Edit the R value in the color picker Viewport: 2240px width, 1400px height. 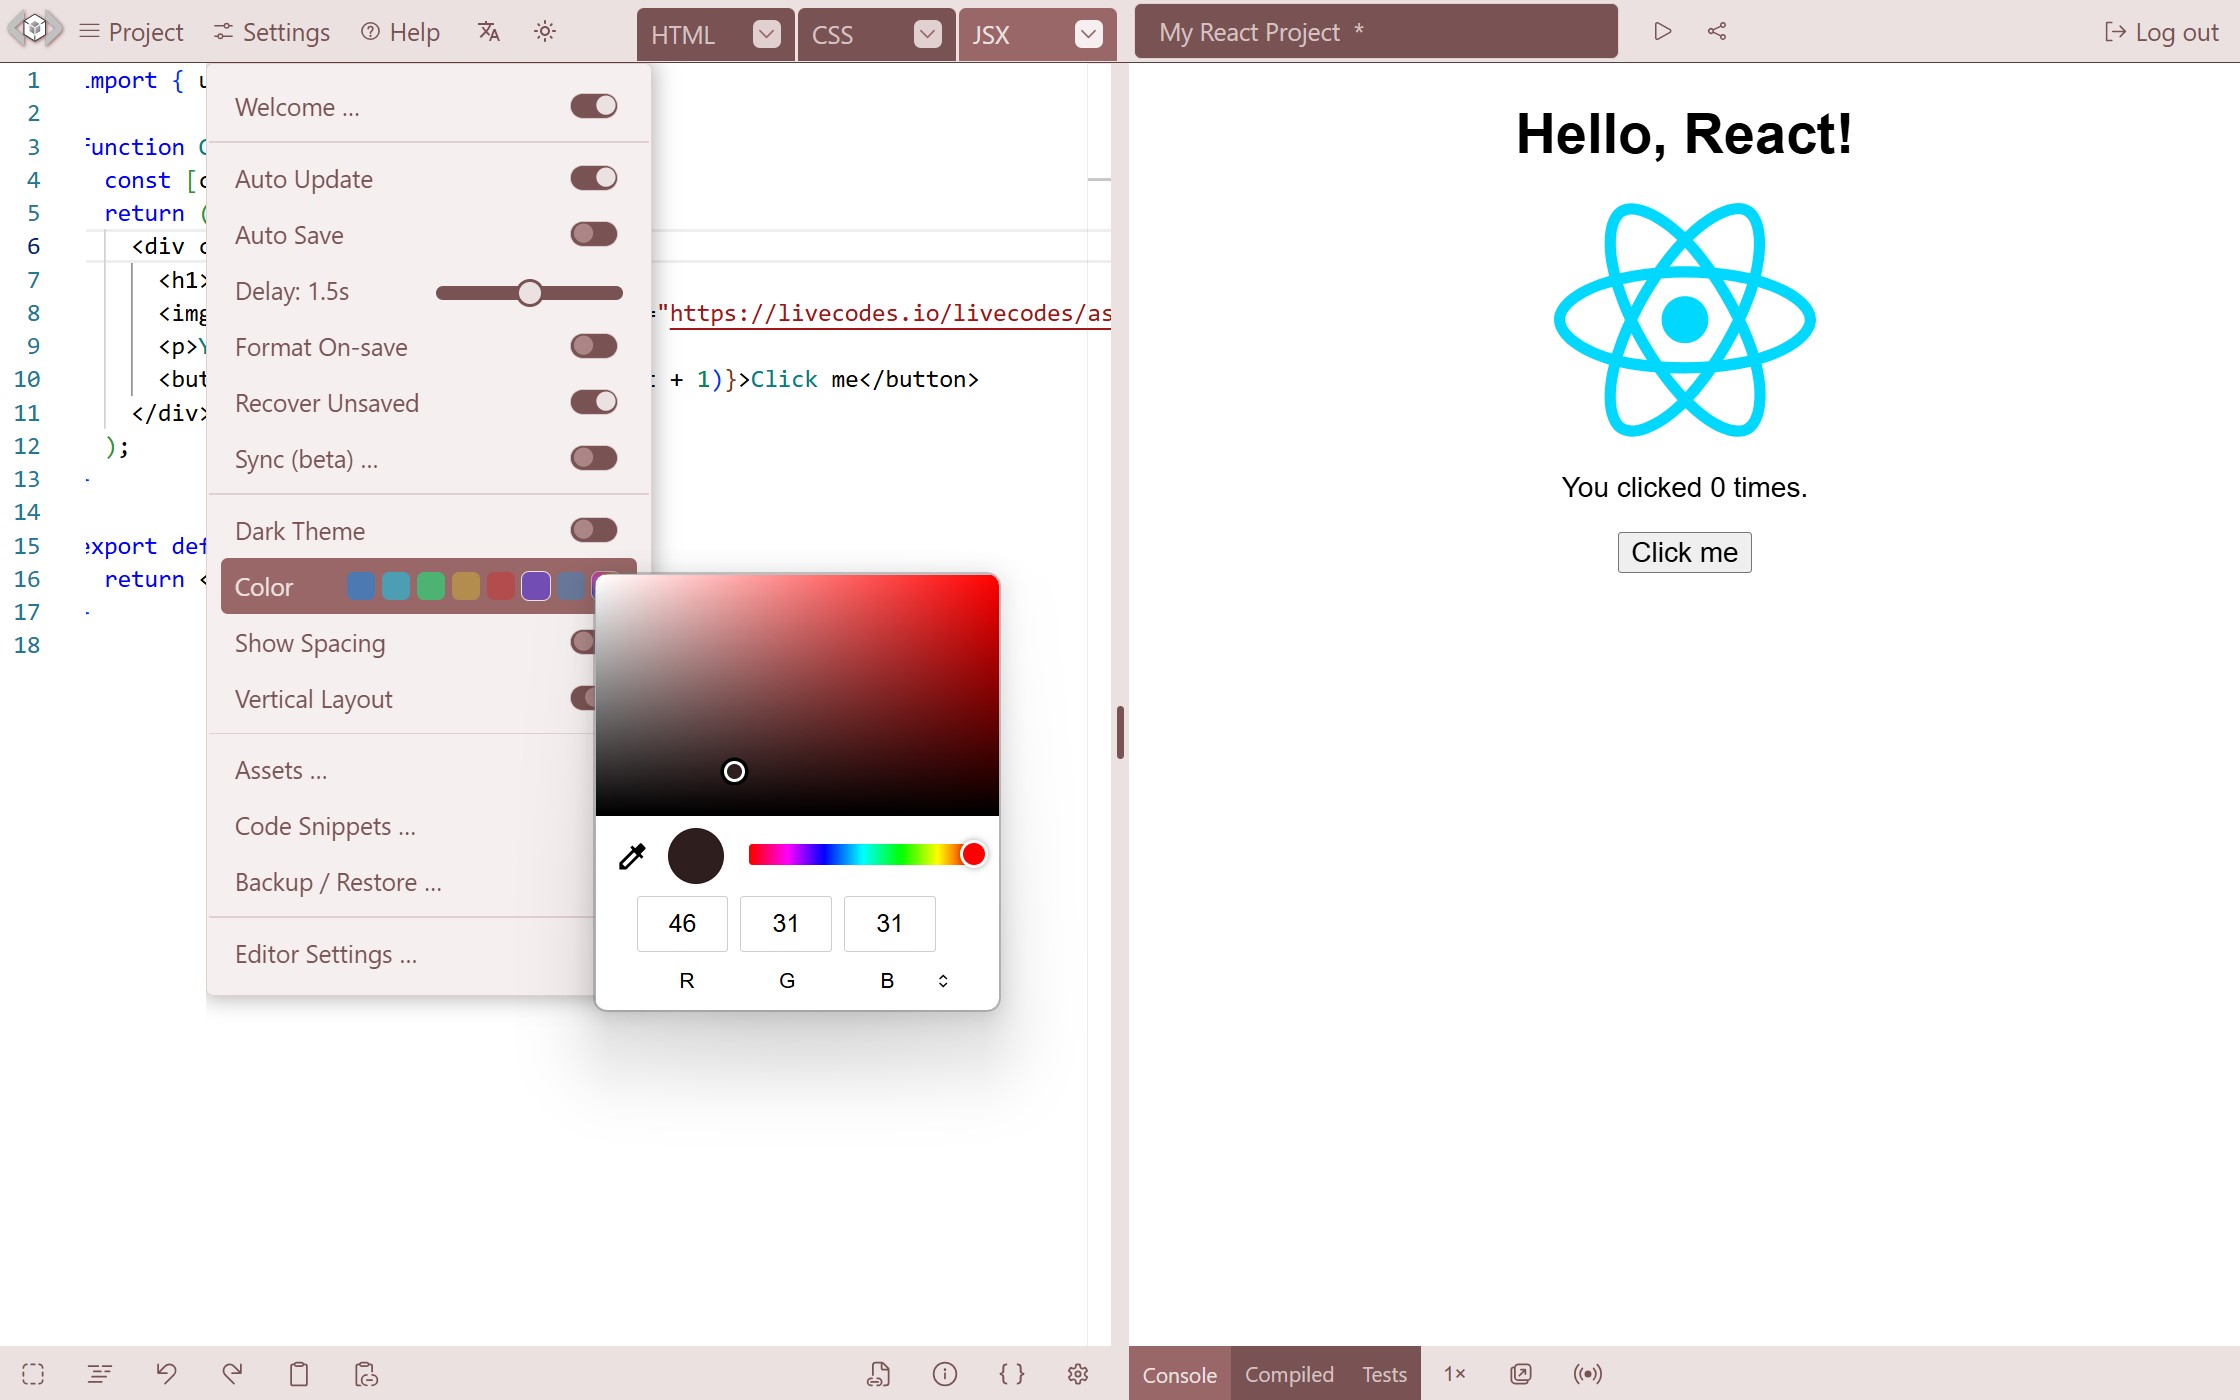pyautogui.click(x=682, y=923)
